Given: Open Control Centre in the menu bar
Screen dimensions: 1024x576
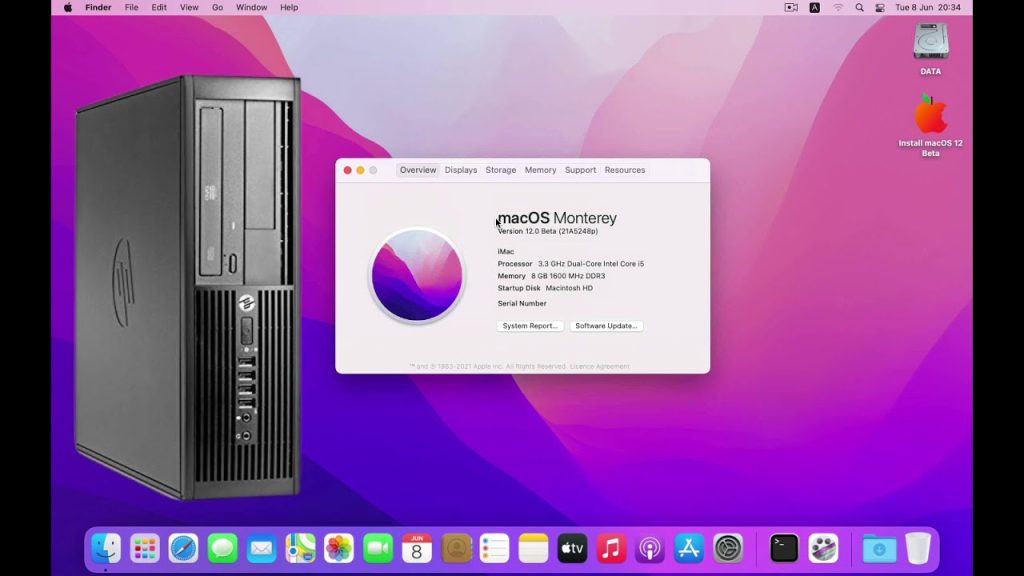Looking at the screenshot, I should pyautogui.click(x=880, y=7).
